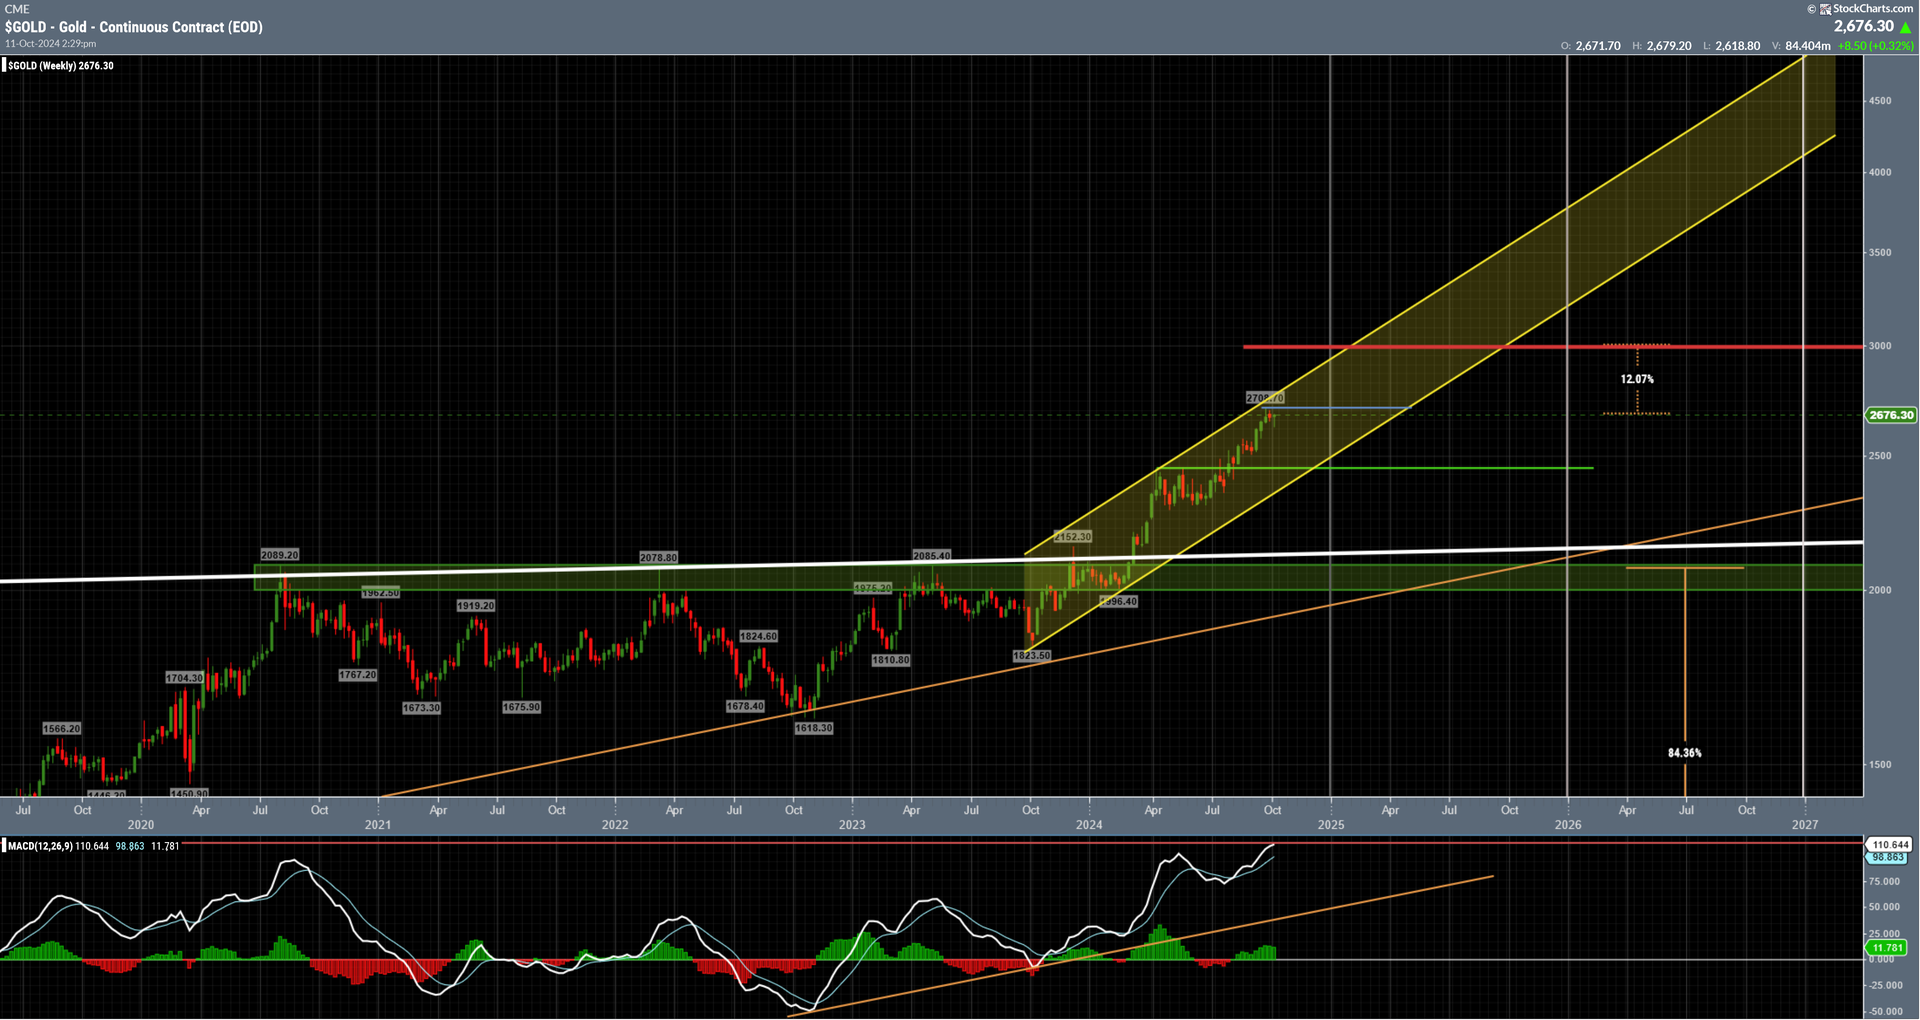
Task: Click the +8.50 (+0.32%) change value
Action: point(1875,46)
